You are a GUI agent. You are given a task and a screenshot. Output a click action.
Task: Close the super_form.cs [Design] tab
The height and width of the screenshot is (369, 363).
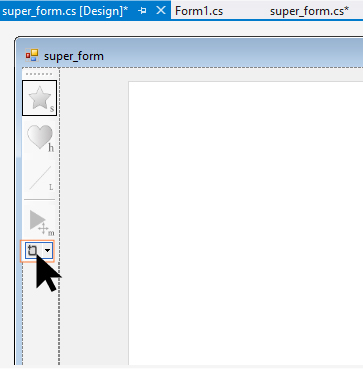pyautogui.click(x=161, y=10)
